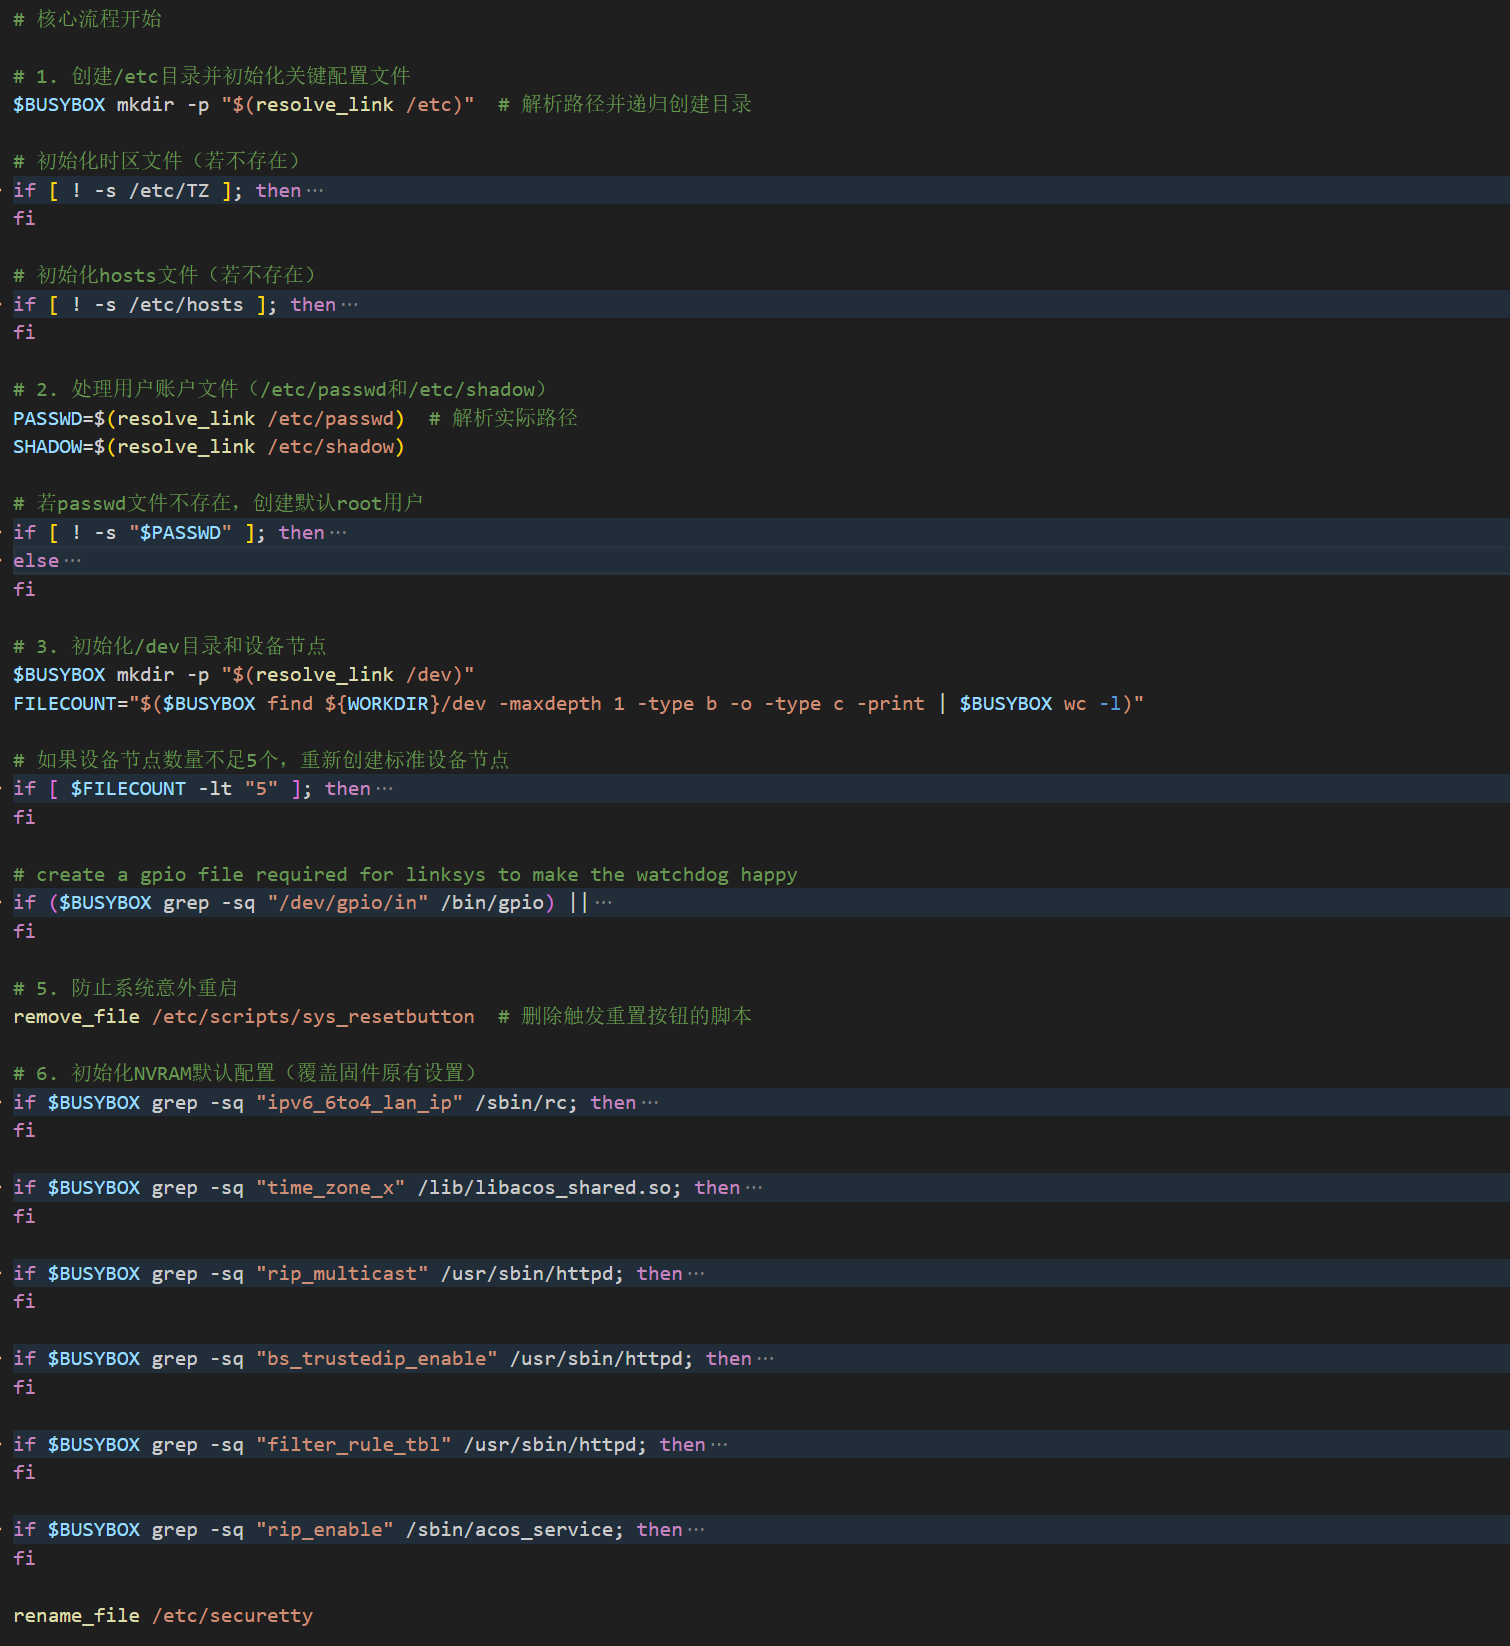Expand folded block for bs_trustedip_enable check
This screenshot has height=1646, width=1510.
coord(765,1358)
